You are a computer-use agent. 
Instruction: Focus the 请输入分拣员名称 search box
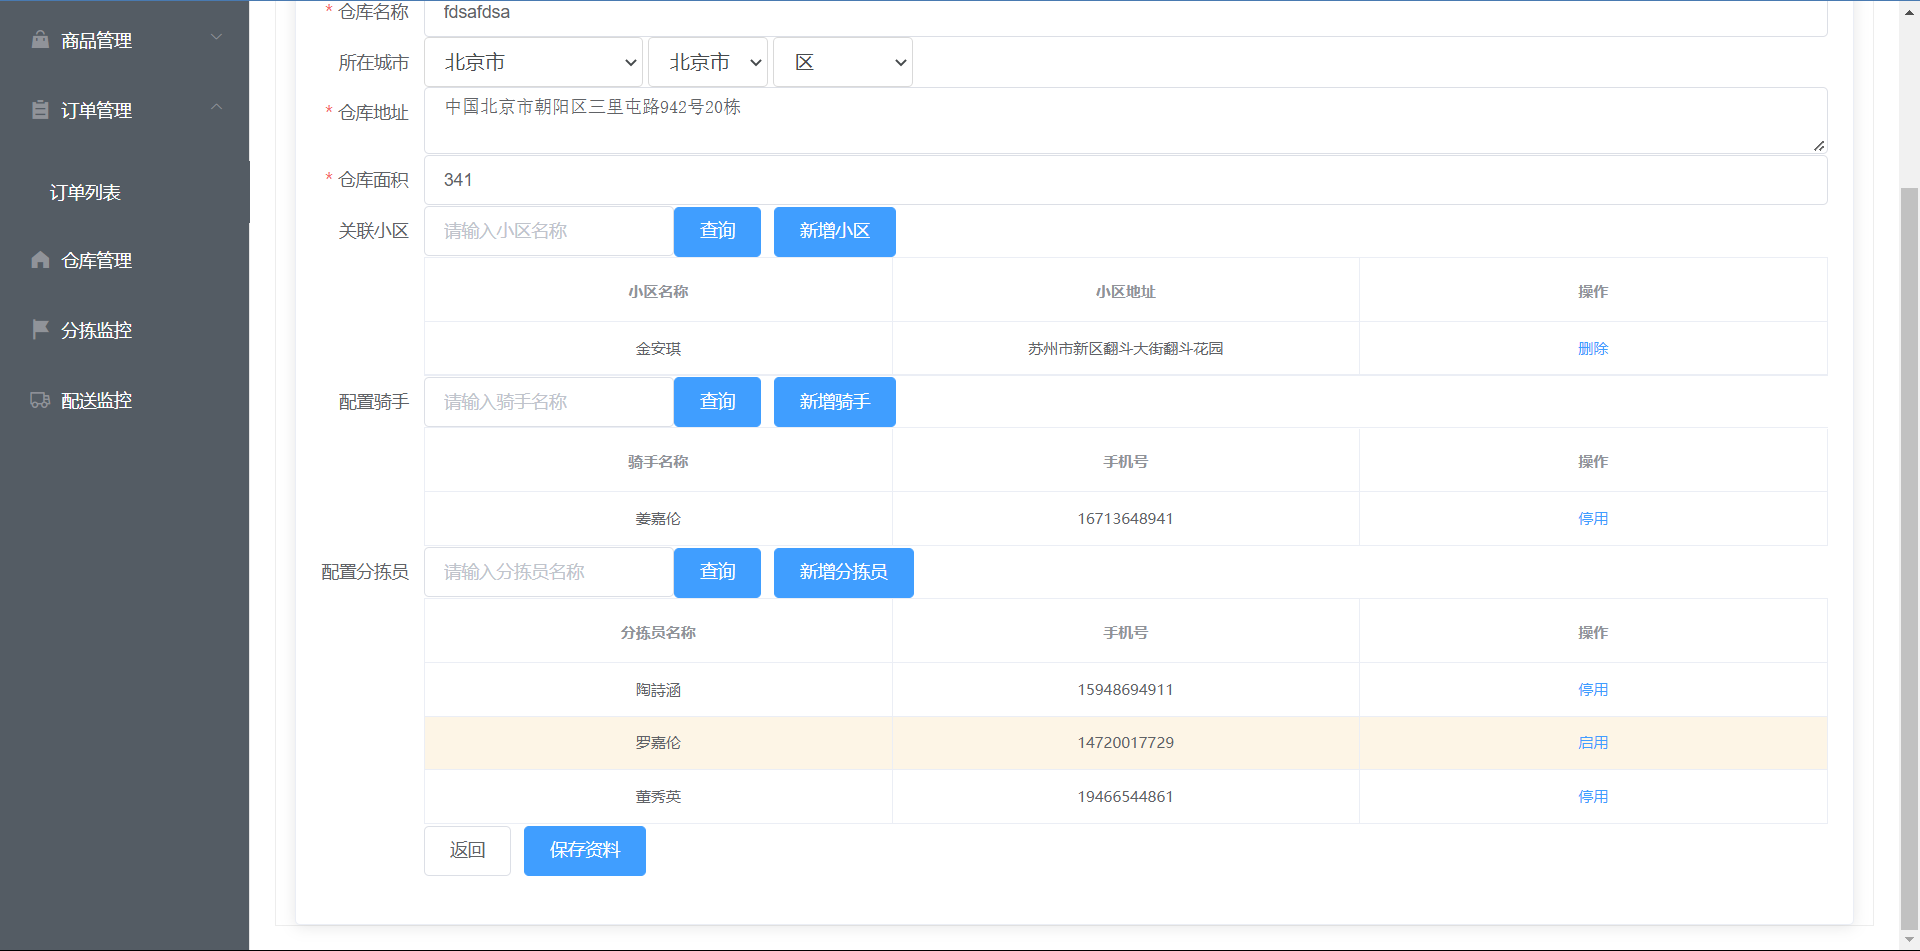(549, 572)
